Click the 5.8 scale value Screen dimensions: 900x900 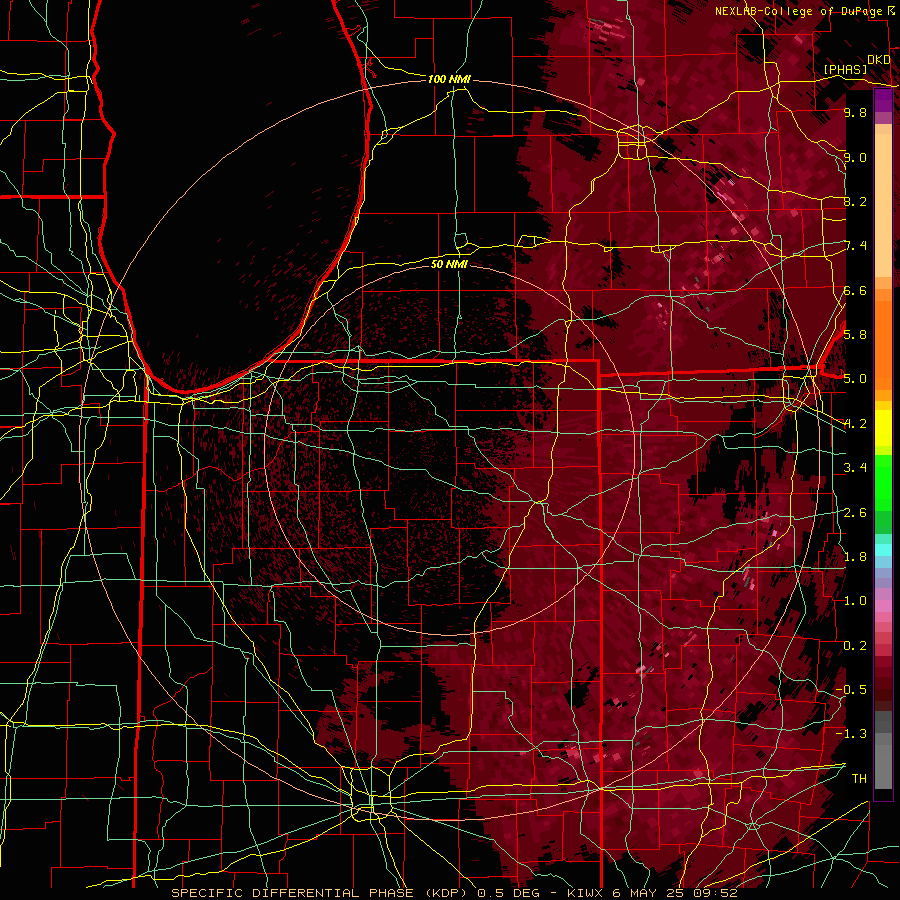coord(855,335)
